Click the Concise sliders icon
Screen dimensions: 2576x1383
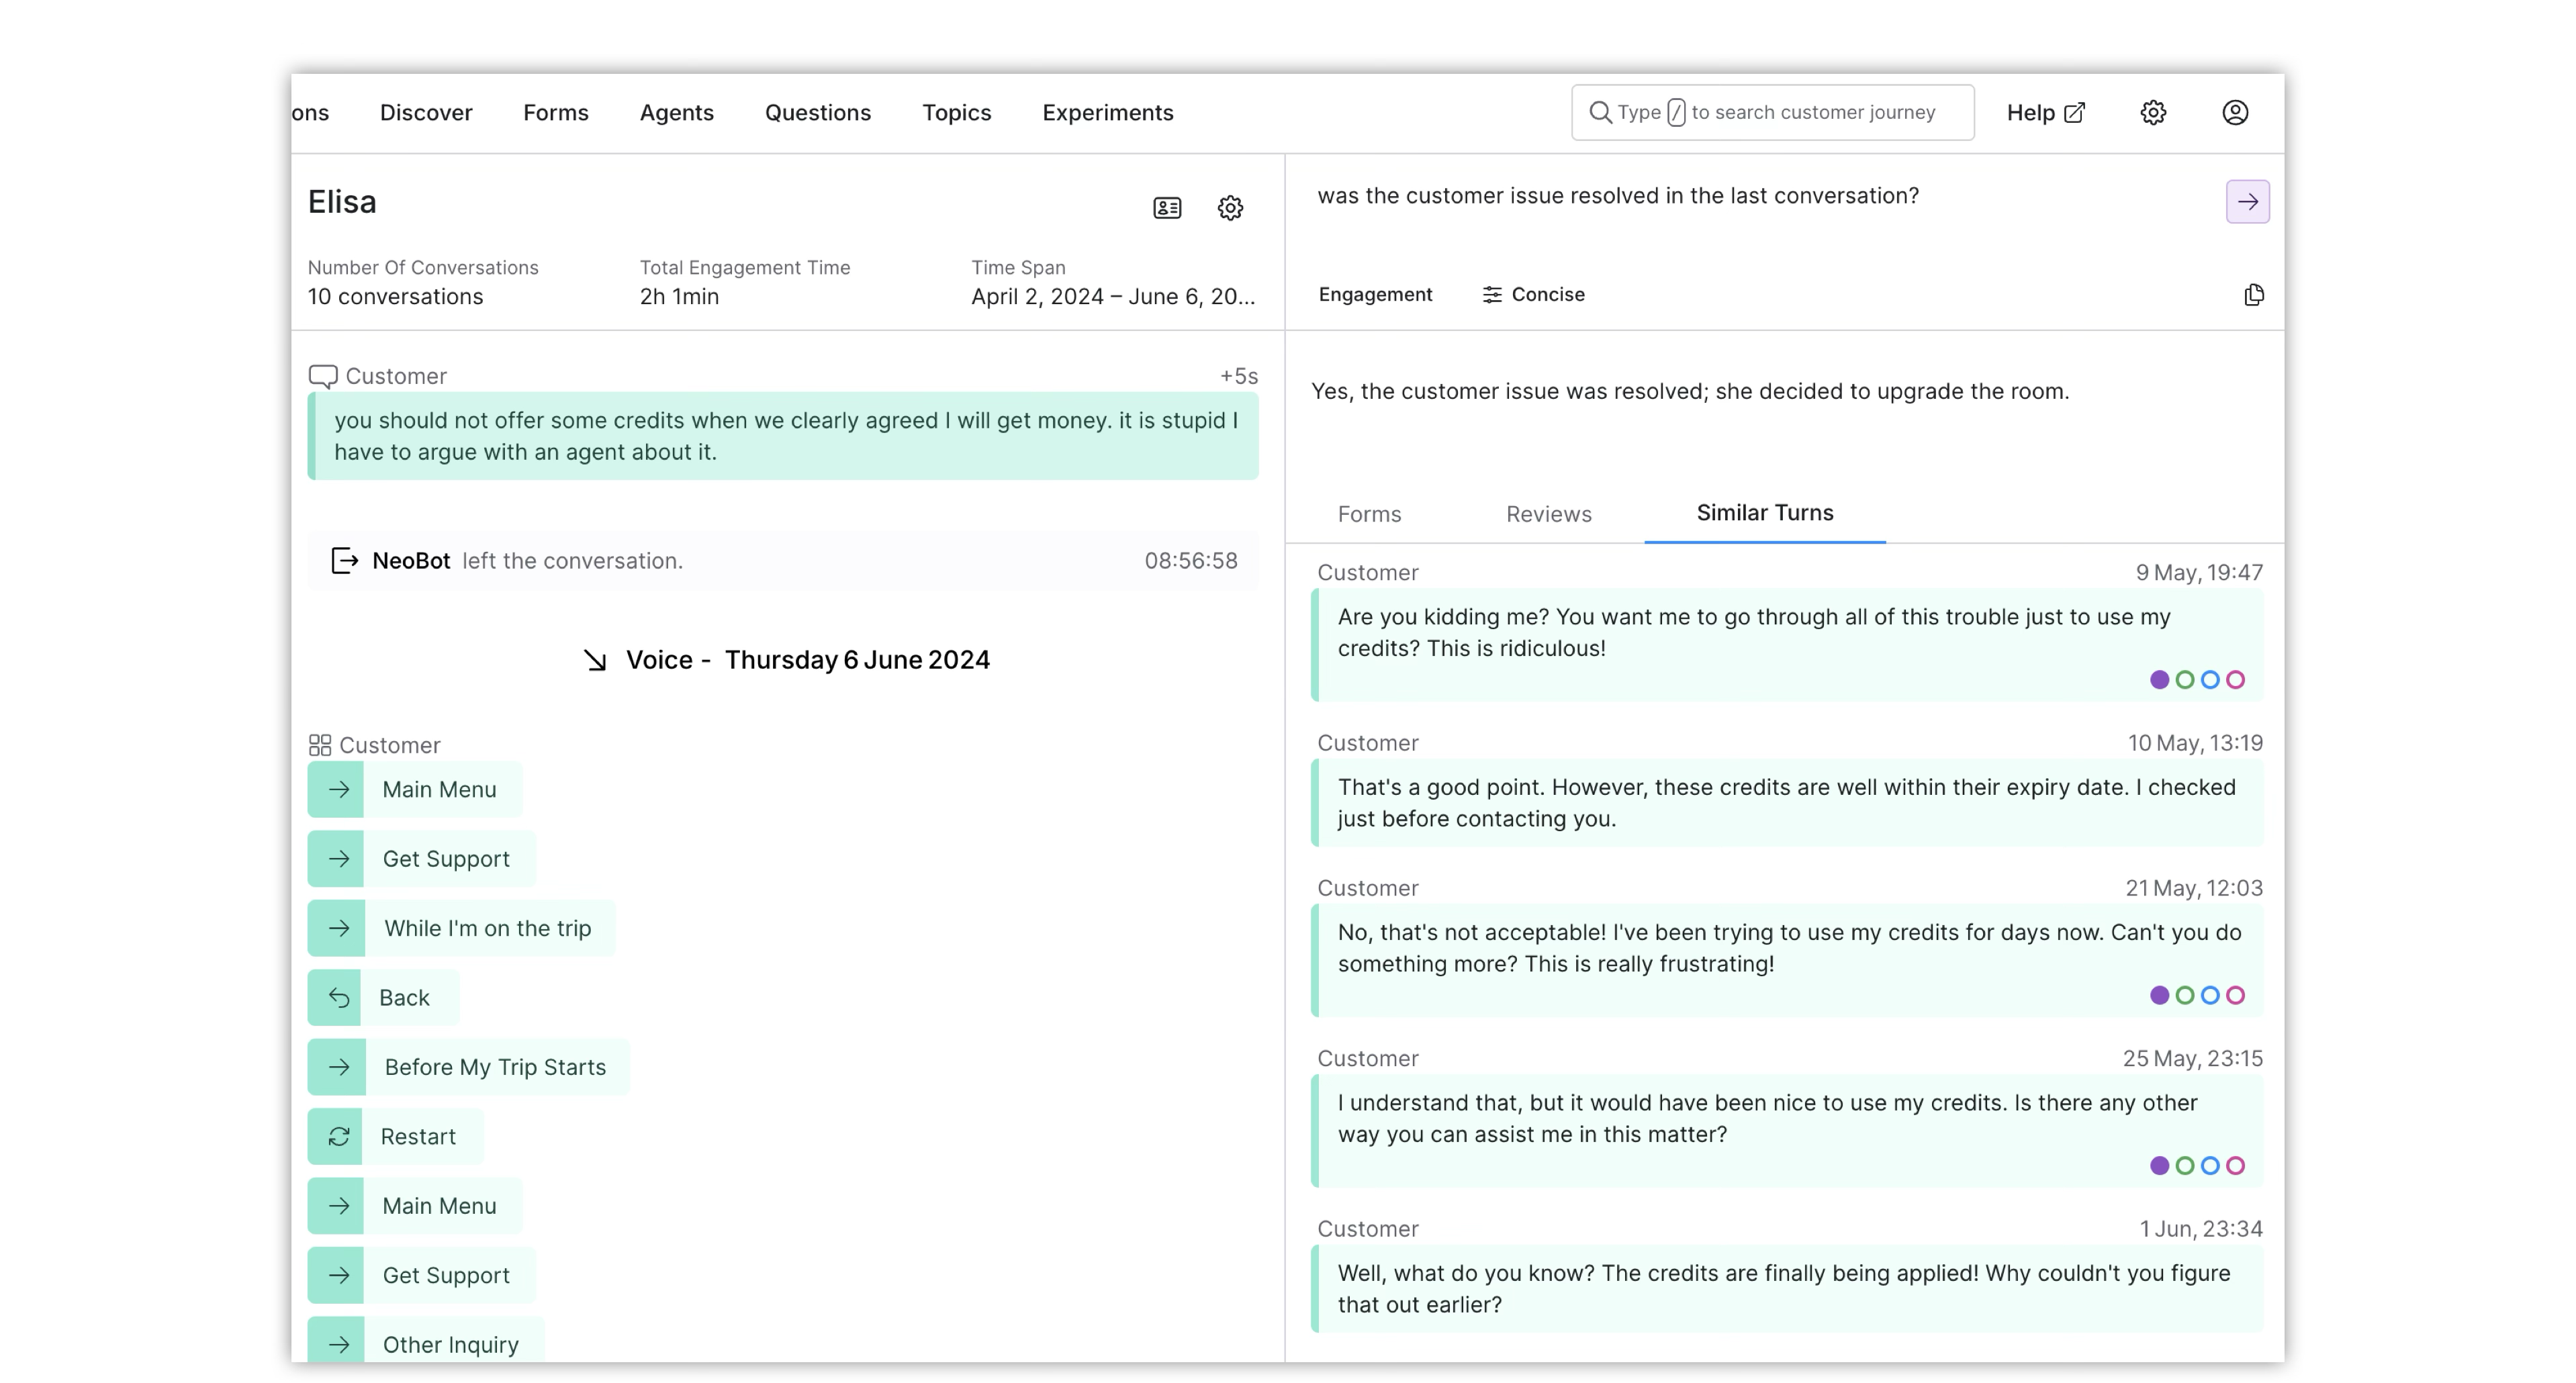tap(1492, 295)
